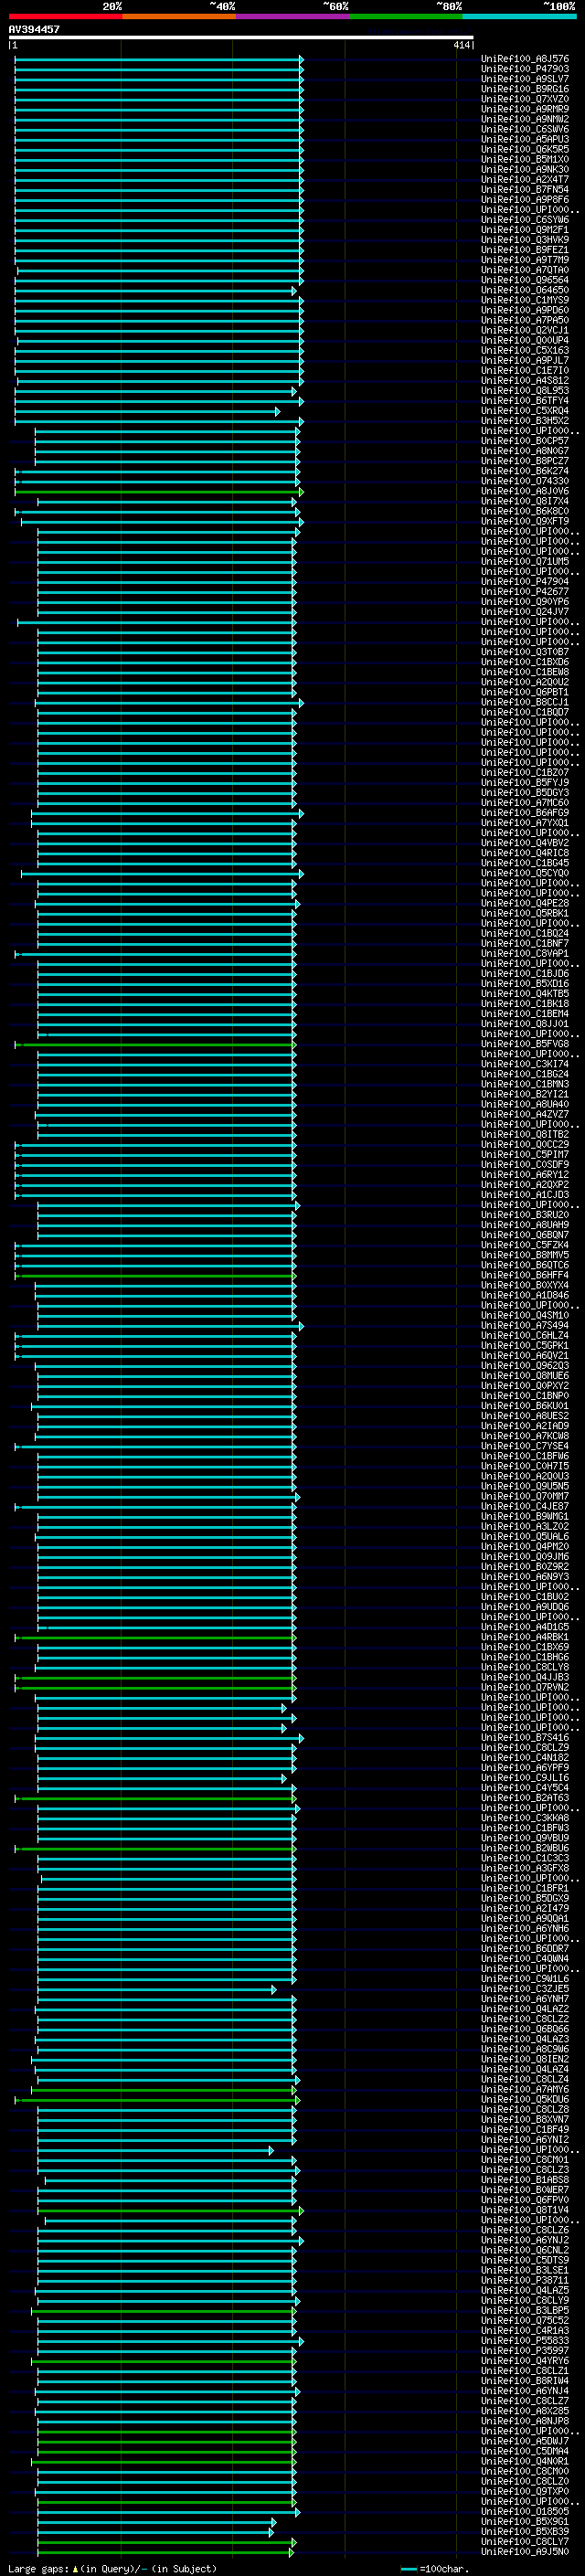Screen dimensions: 585x2576
Task: Click the orange ~40% identity legend segment
Action: [x=179, y=16]
